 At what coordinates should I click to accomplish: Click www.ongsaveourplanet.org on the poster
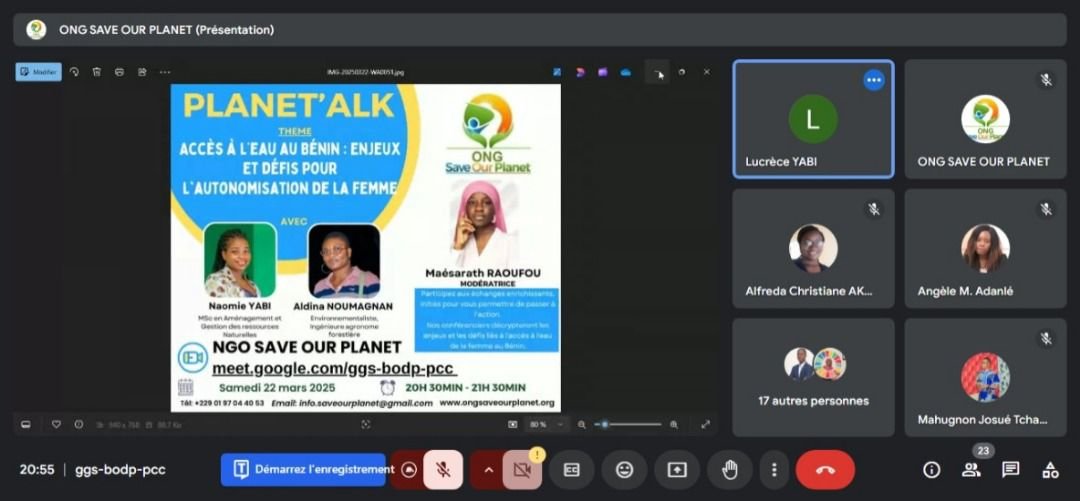(497, 402)
